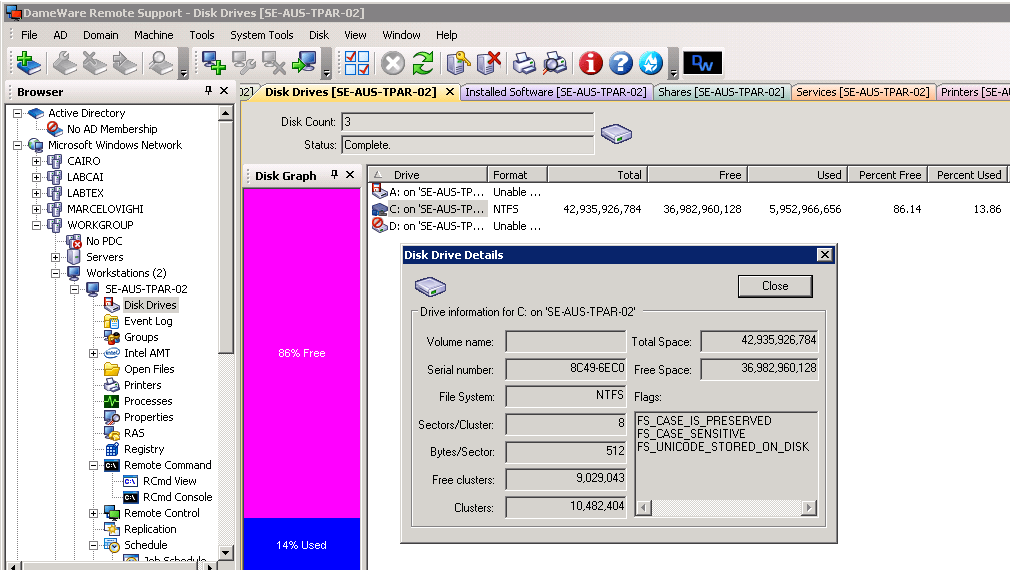Expand the Servers tree node

[55, 257]
